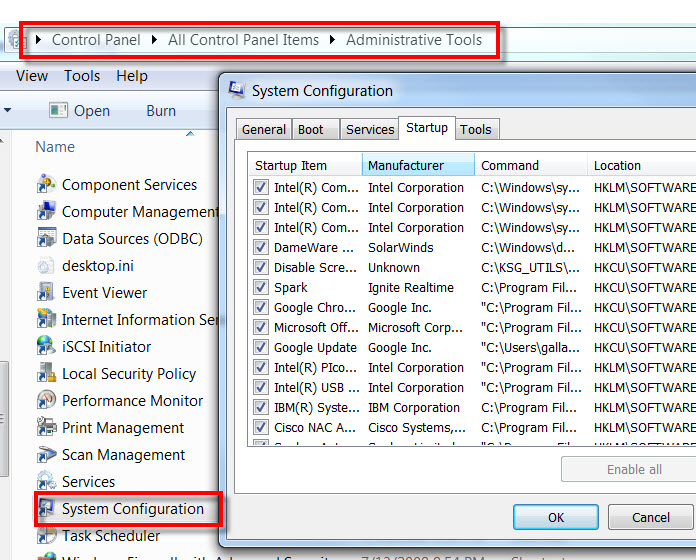
Task: Switch to the Services tab
Action: pos(370,129)
